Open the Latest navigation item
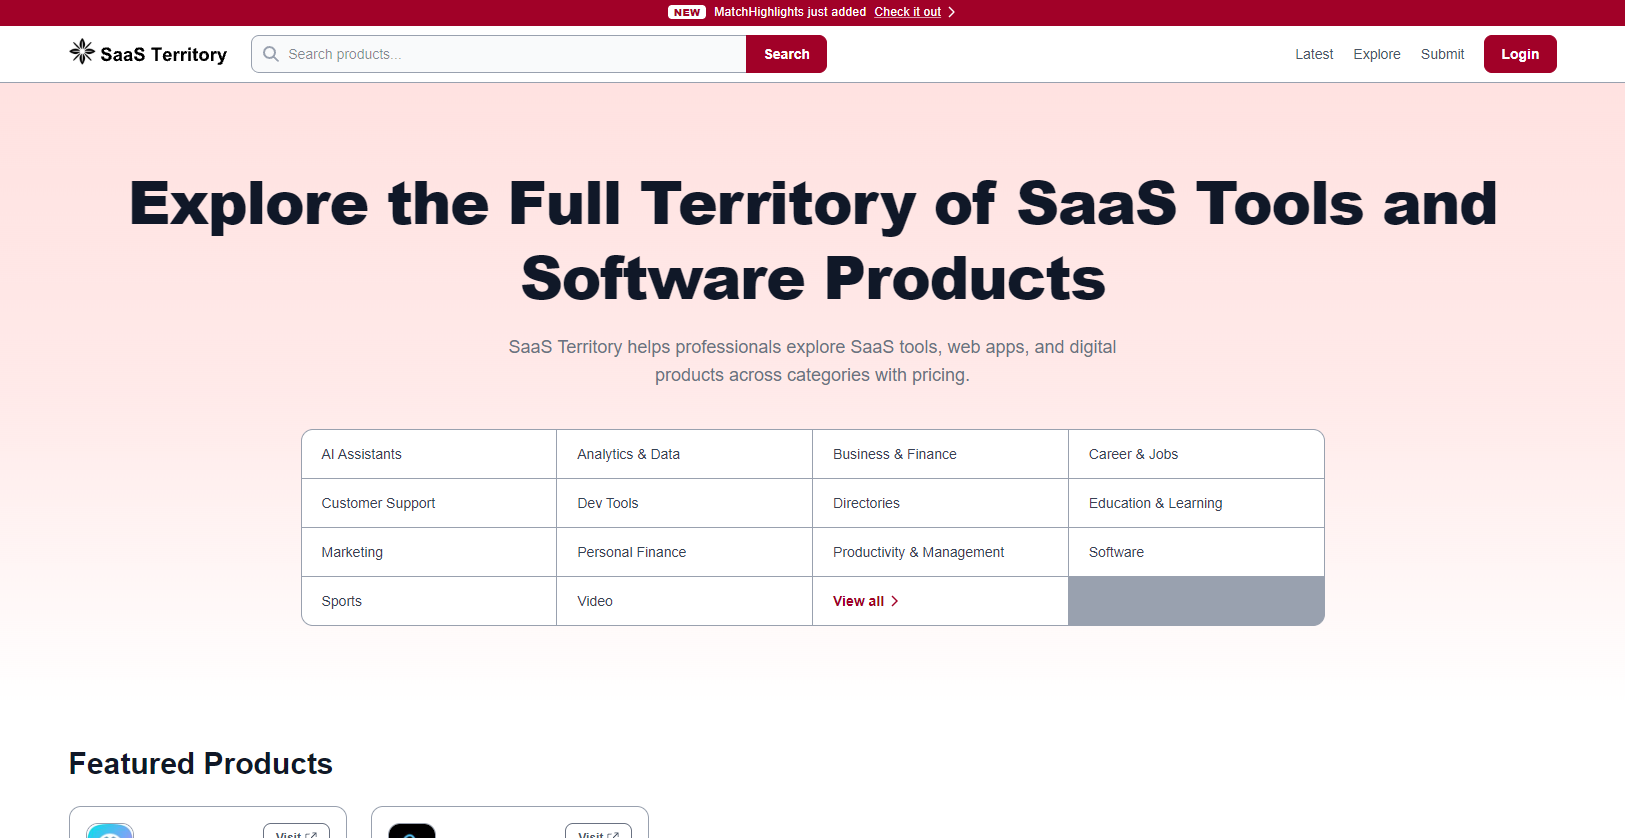 point(1313,54)
